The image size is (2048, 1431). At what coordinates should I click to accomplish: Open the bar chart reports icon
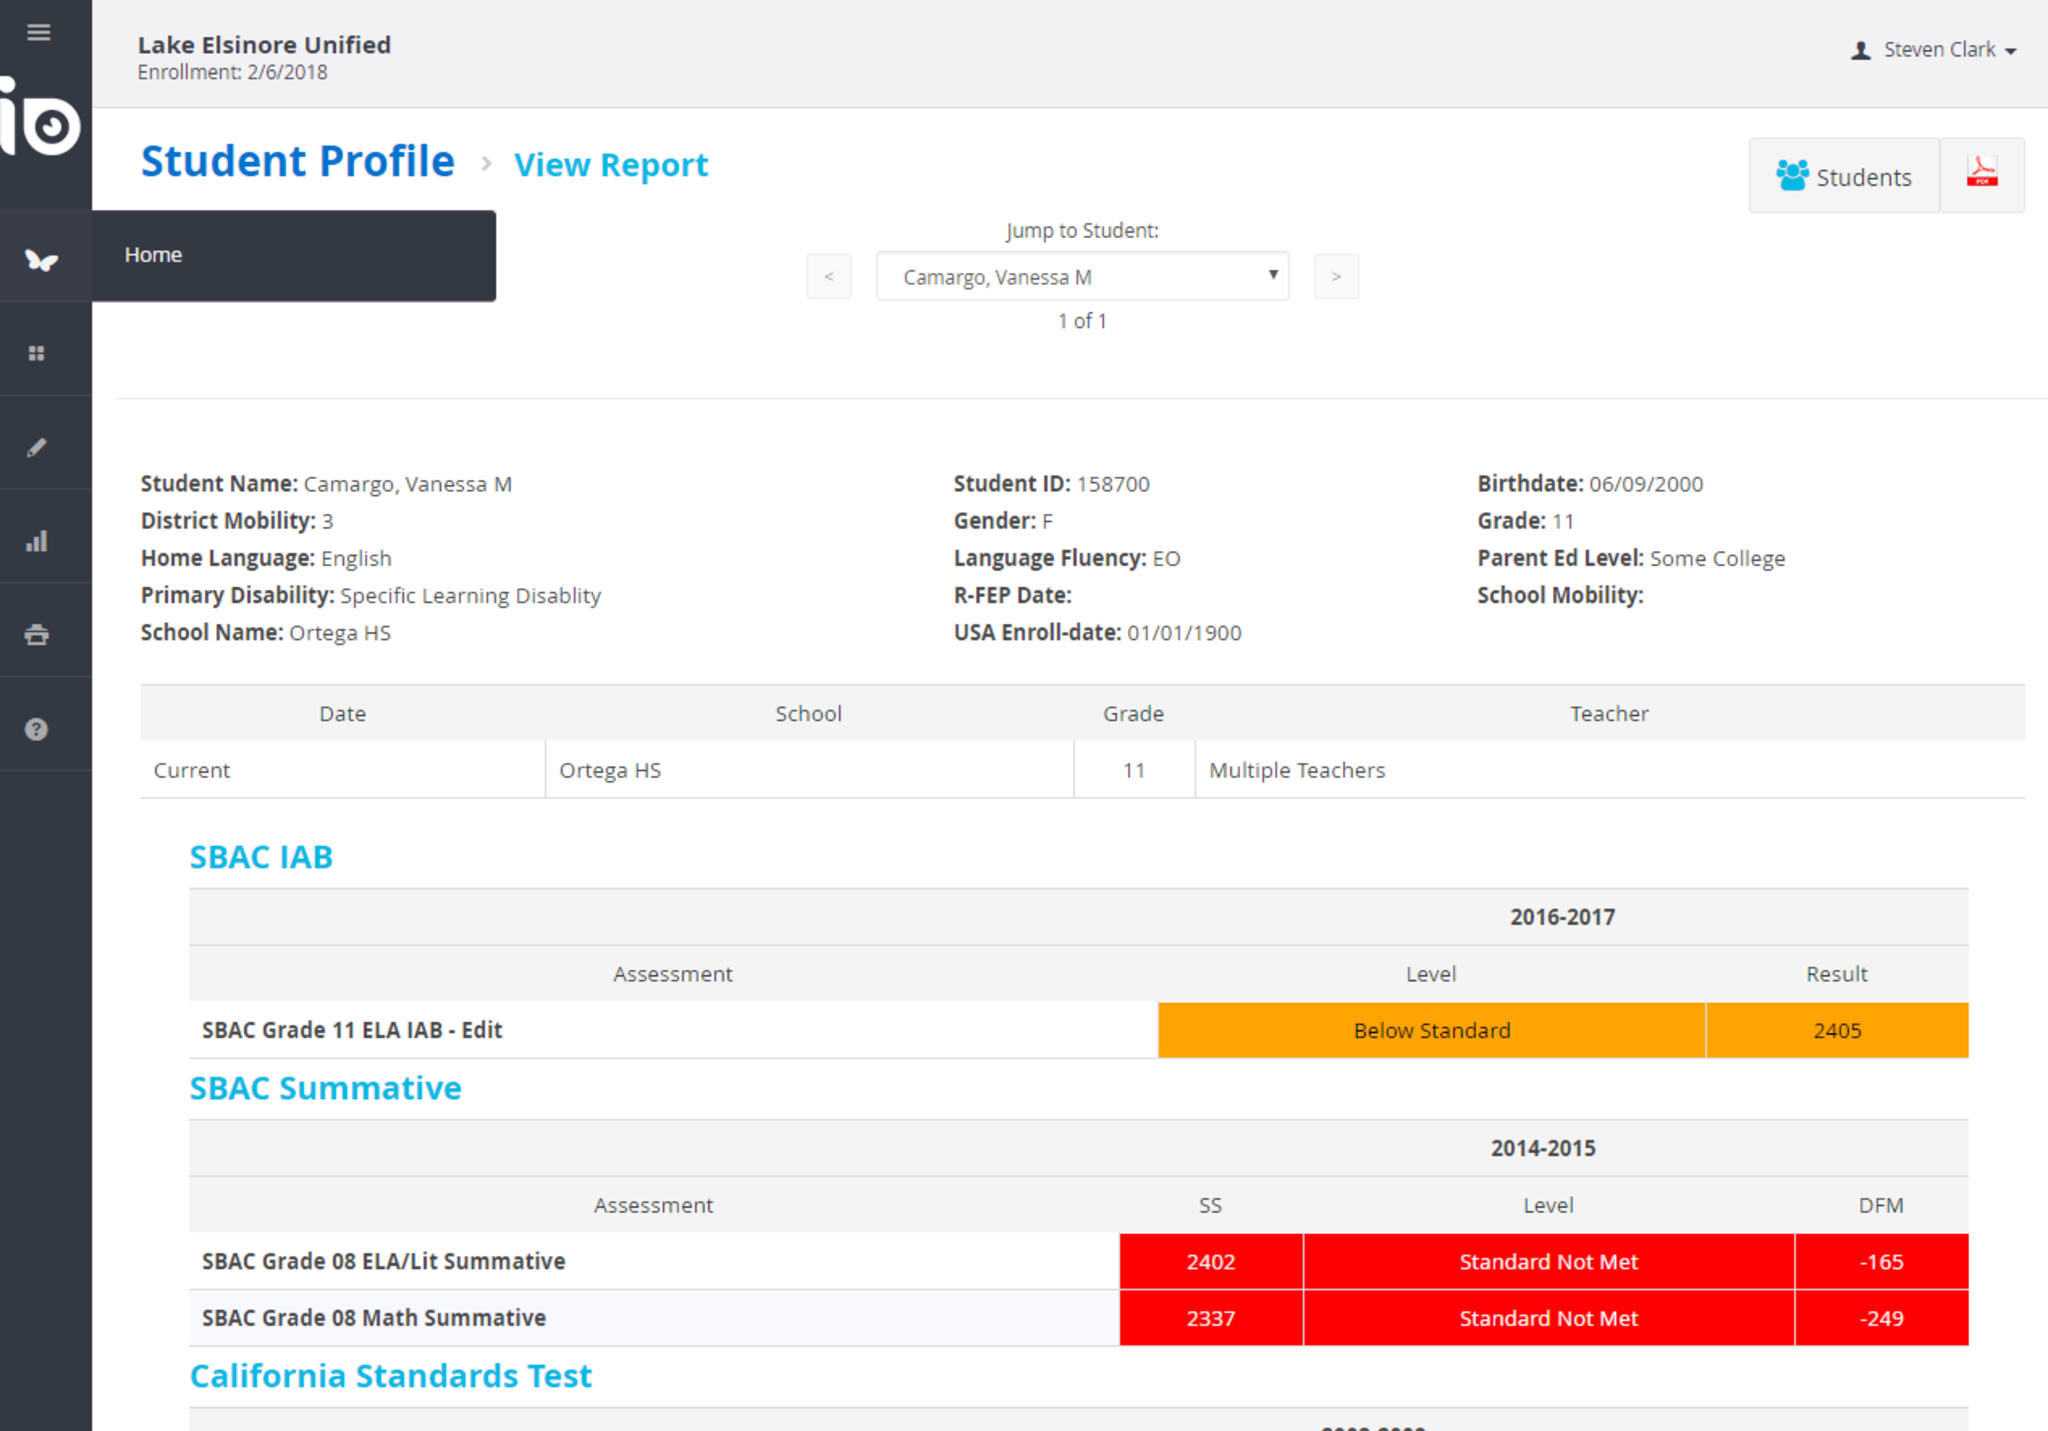pos(37,541)
